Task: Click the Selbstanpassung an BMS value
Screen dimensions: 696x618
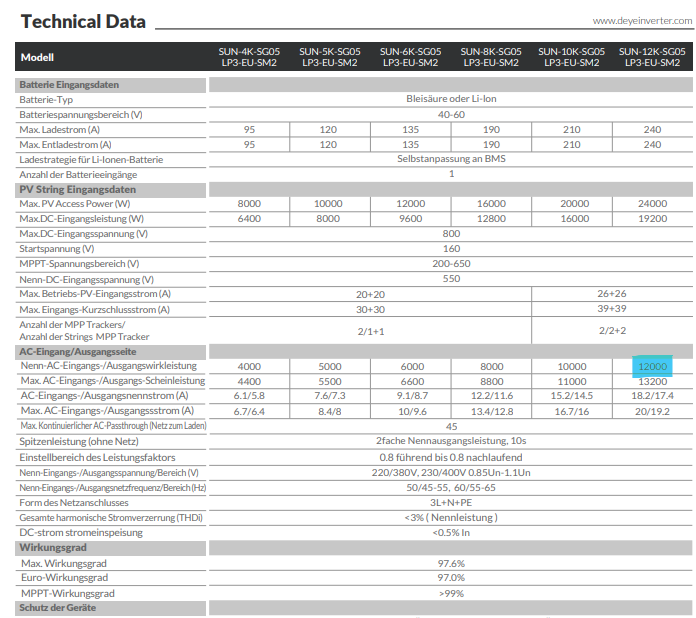Action: tap(451, 159)
